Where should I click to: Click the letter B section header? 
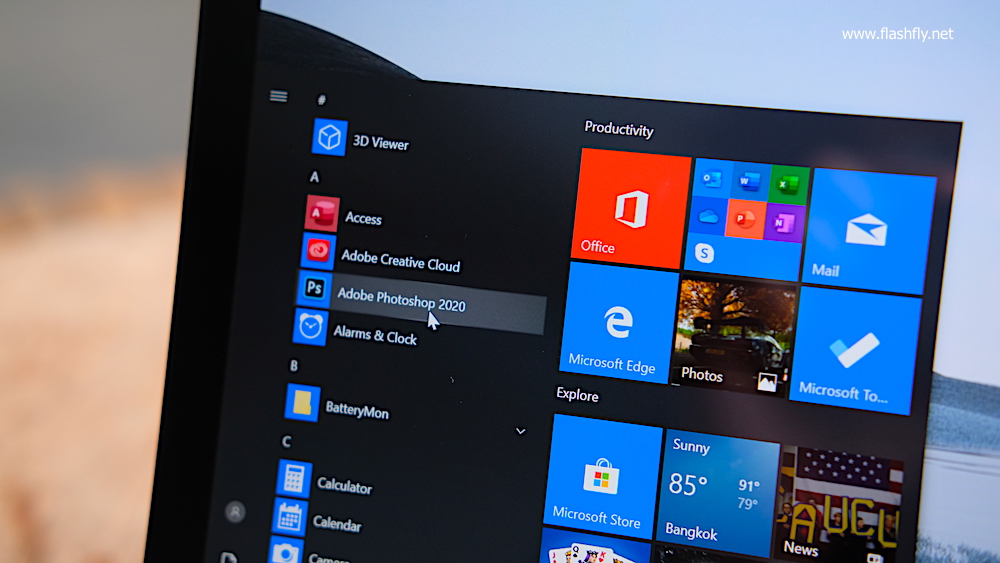coord(294,366)
